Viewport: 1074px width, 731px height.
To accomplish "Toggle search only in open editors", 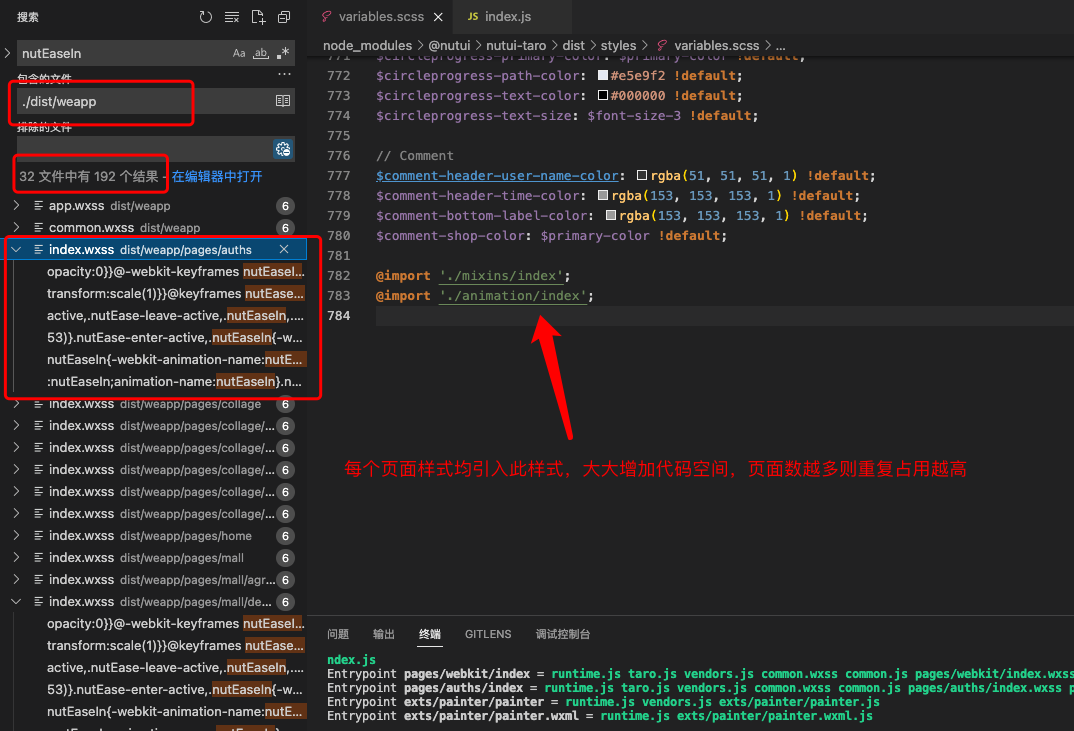I will click(283, 101).
